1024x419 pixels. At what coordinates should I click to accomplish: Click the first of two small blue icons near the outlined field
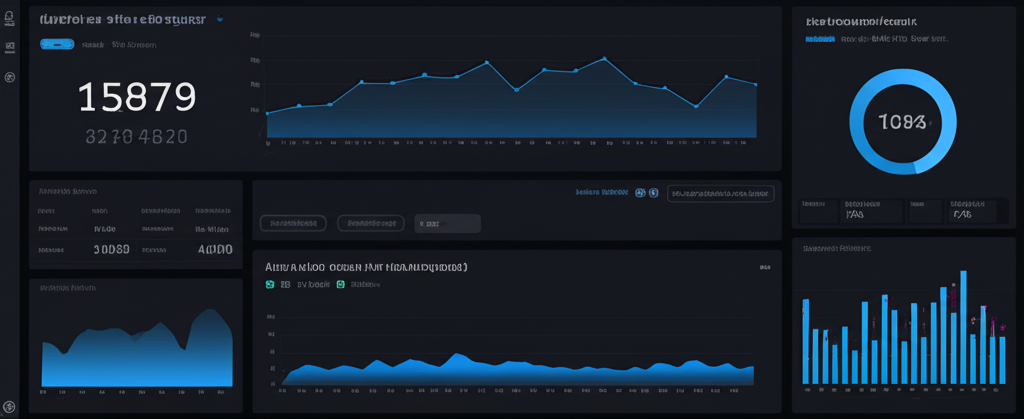coord(641,193)
